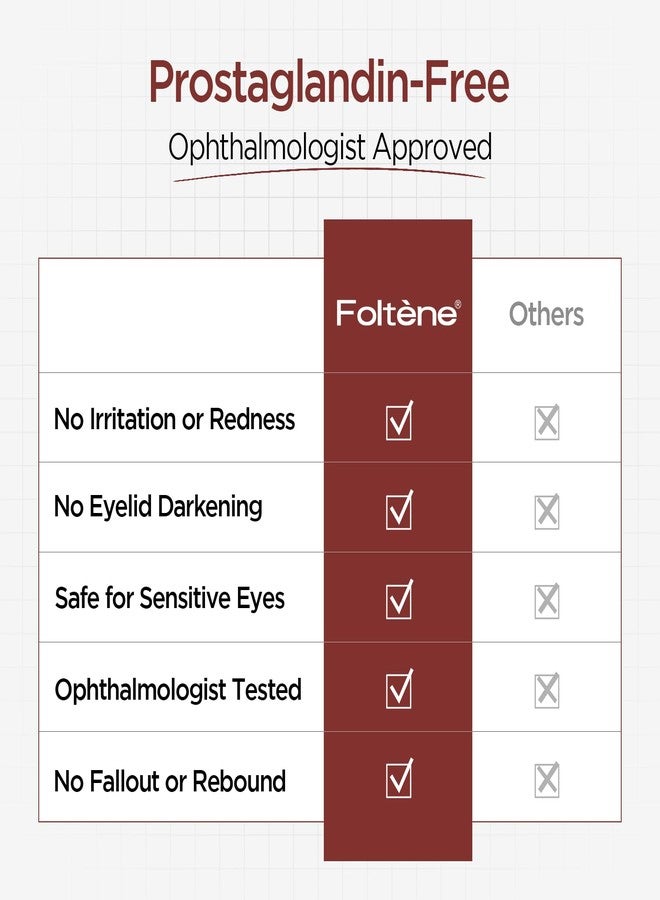This screenshot has height=900, width=660.
Task: Select the No Fallout or Rebound label
Action: tap(170, 781)
